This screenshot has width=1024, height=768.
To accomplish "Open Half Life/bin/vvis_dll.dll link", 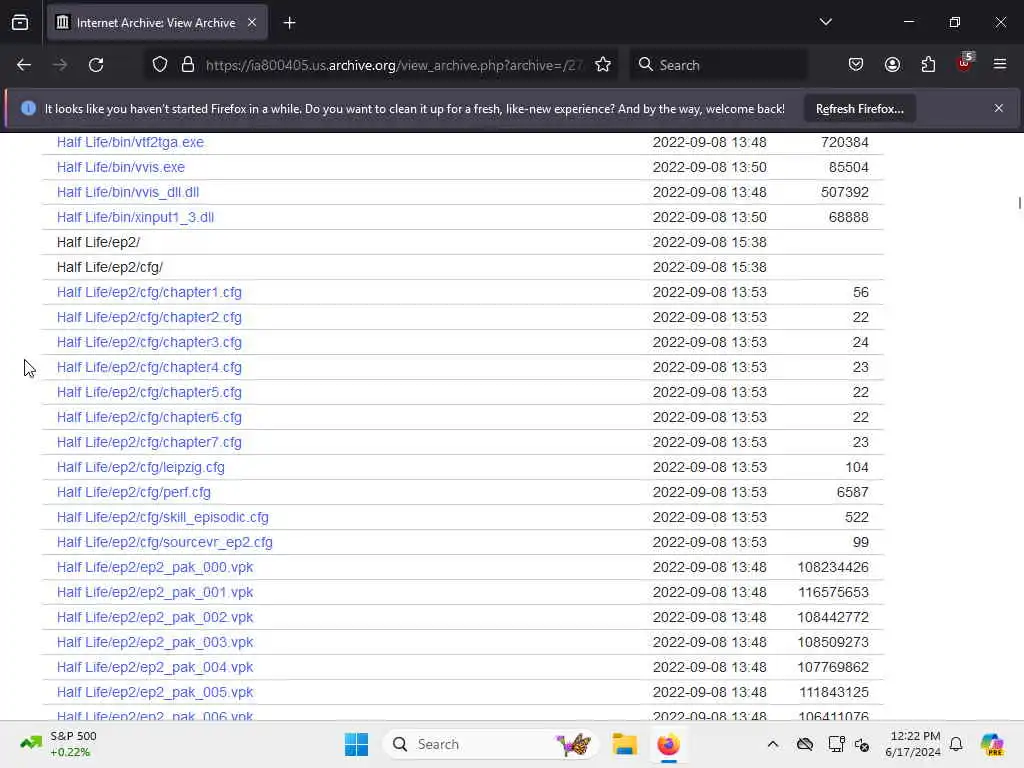I will pos(128,192).
